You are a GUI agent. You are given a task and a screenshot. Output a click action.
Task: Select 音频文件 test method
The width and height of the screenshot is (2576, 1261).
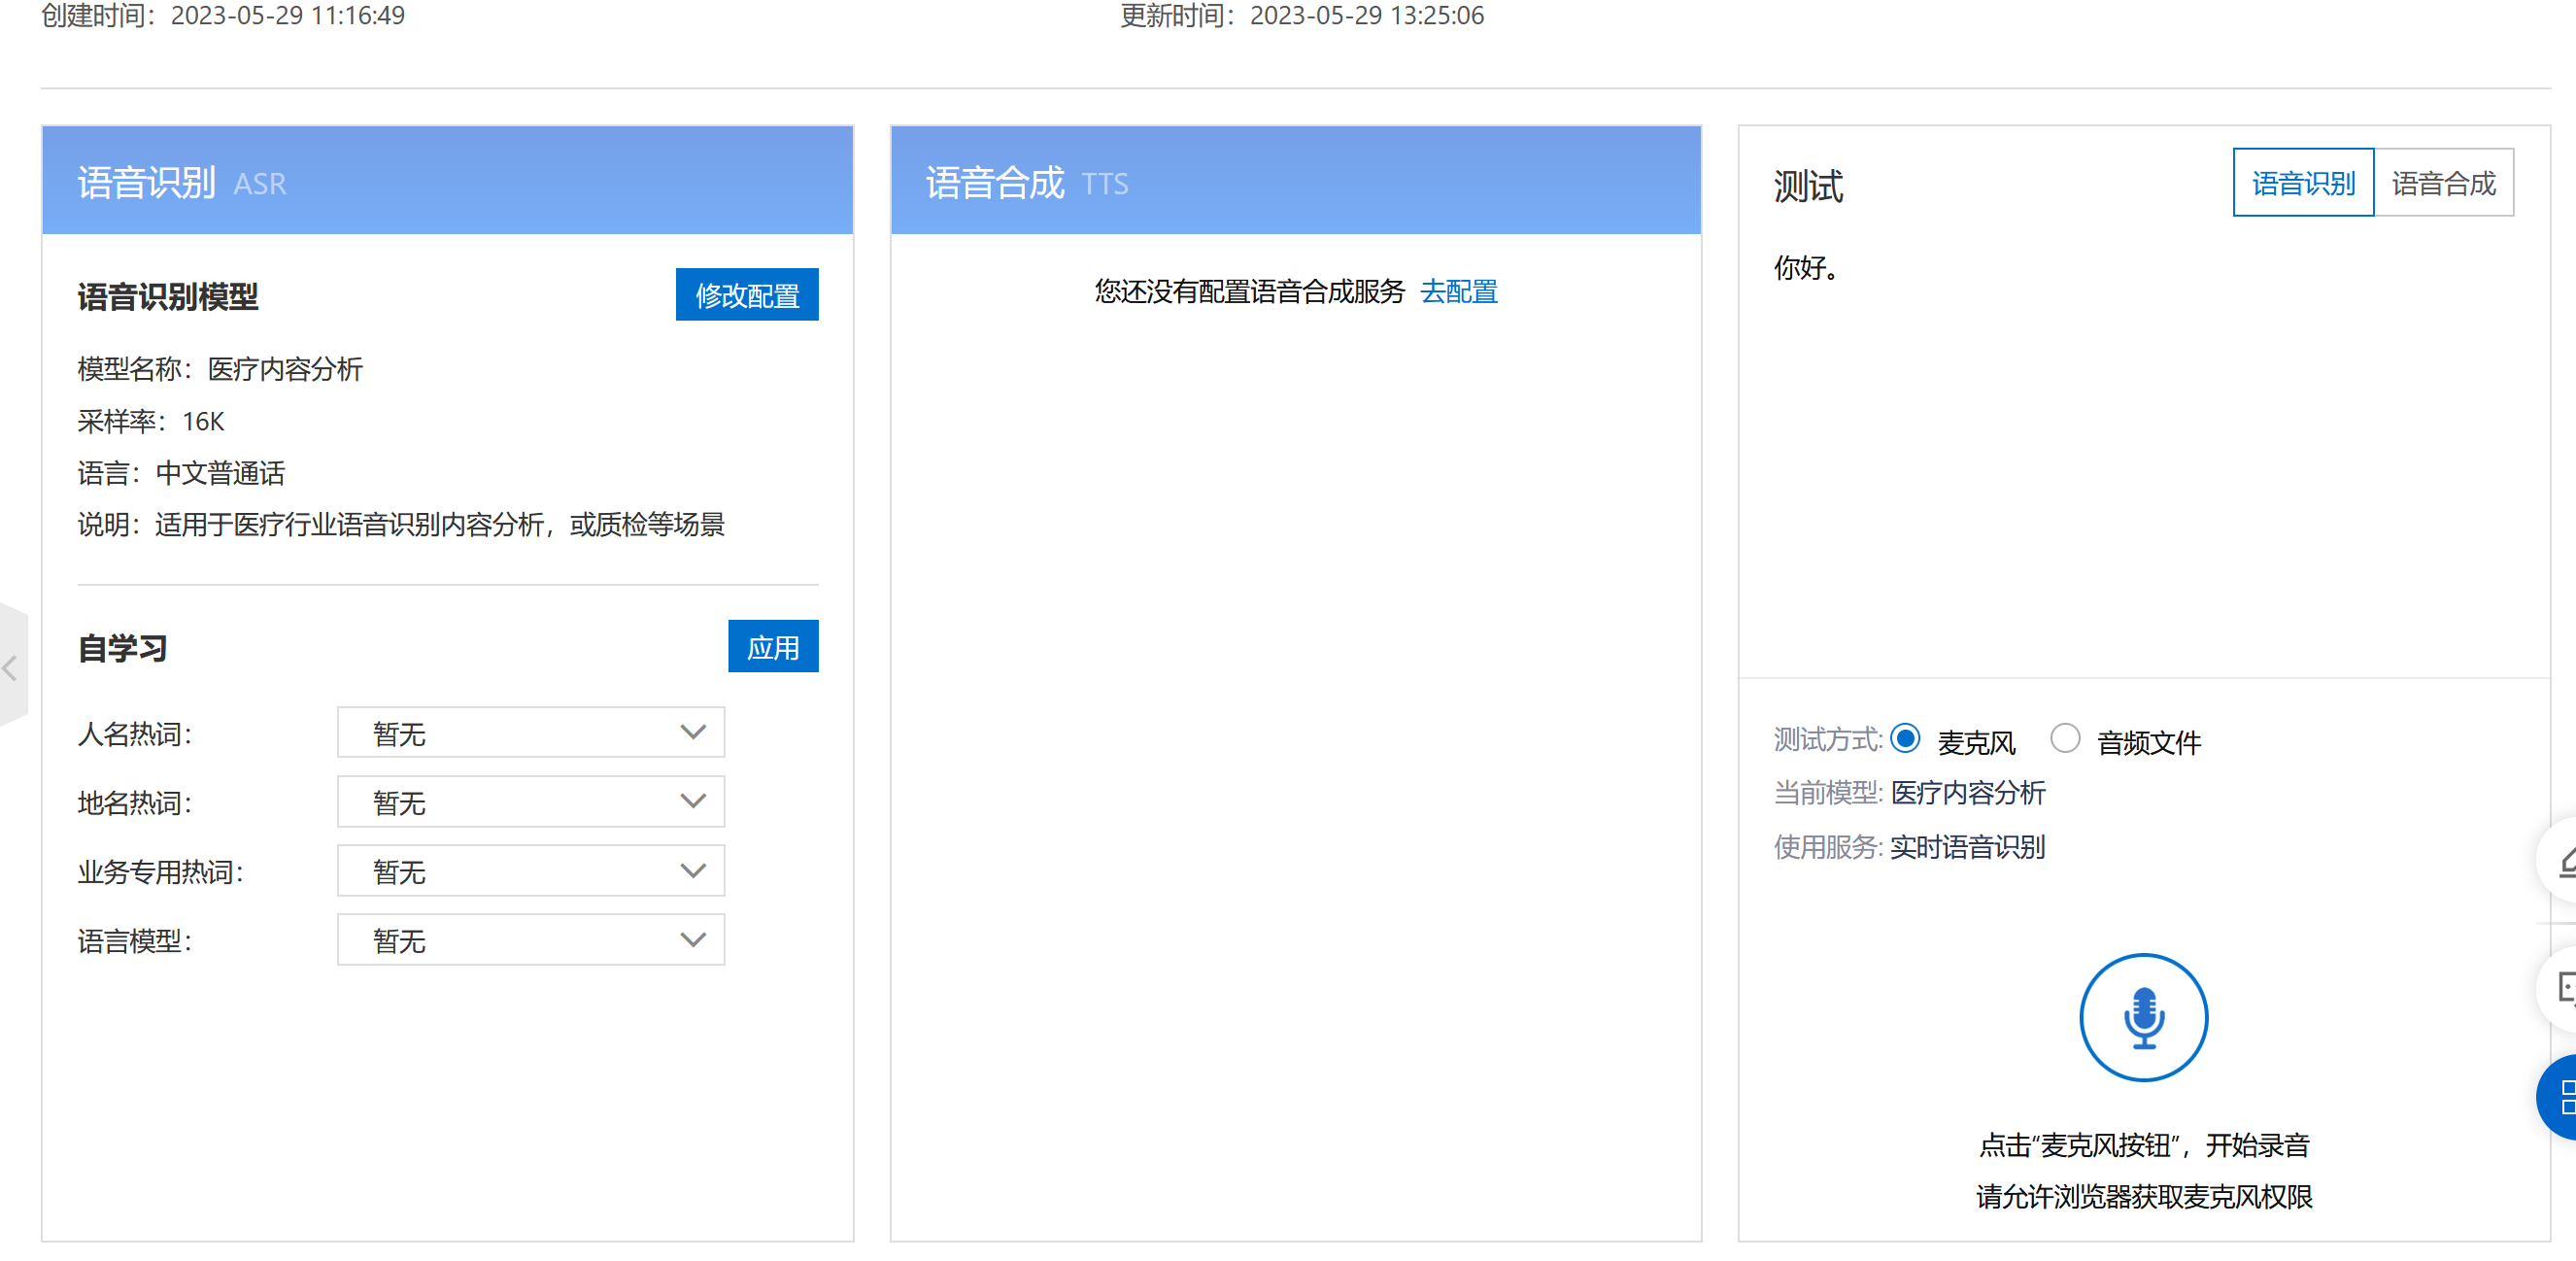(x=2064, y=738)
